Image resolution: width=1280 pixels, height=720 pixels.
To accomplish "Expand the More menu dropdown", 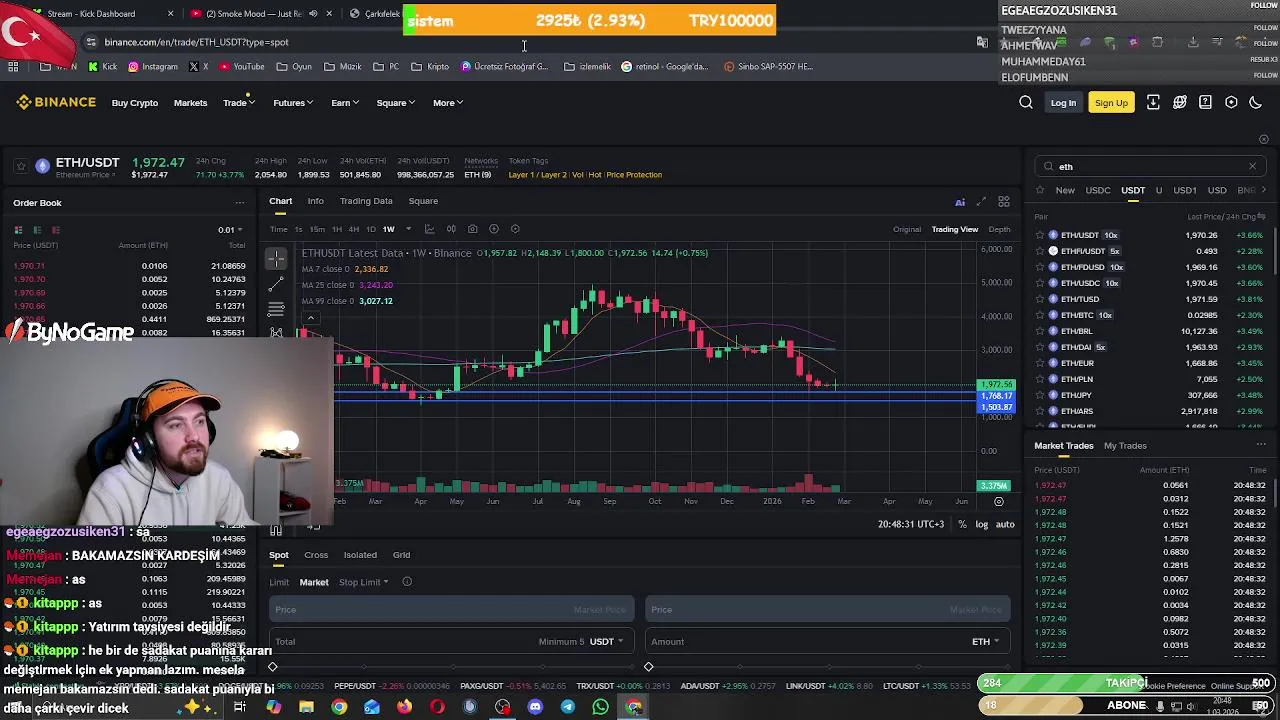I will tap(448, 103).
